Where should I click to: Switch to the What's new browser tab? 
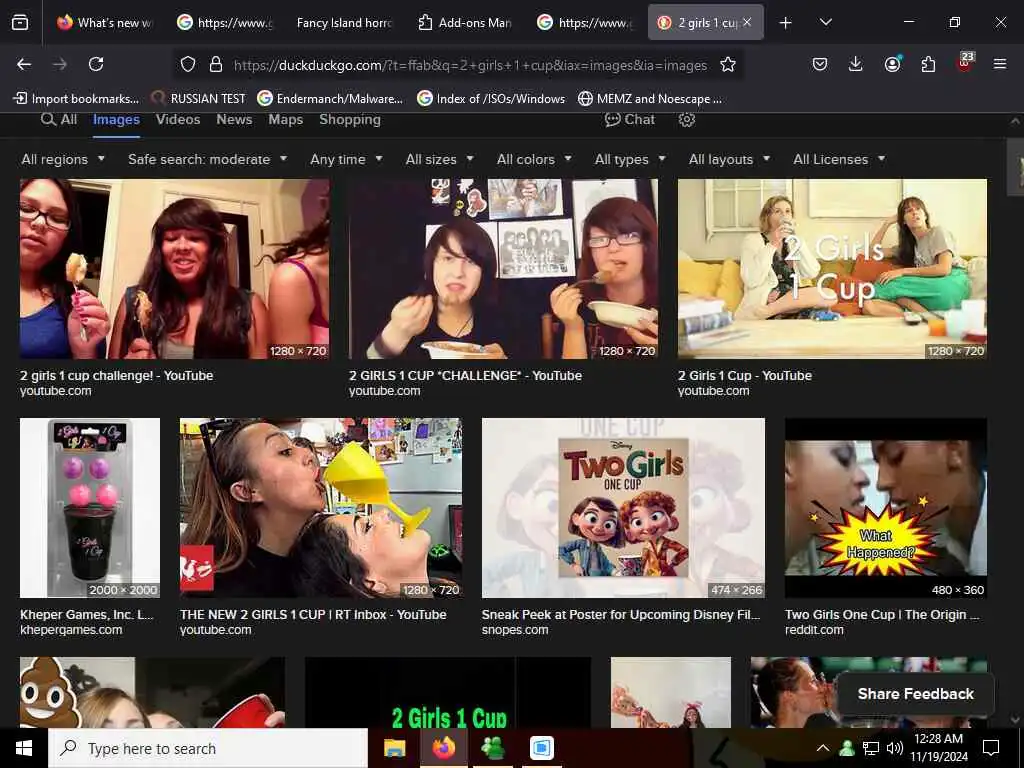(104, 23)
